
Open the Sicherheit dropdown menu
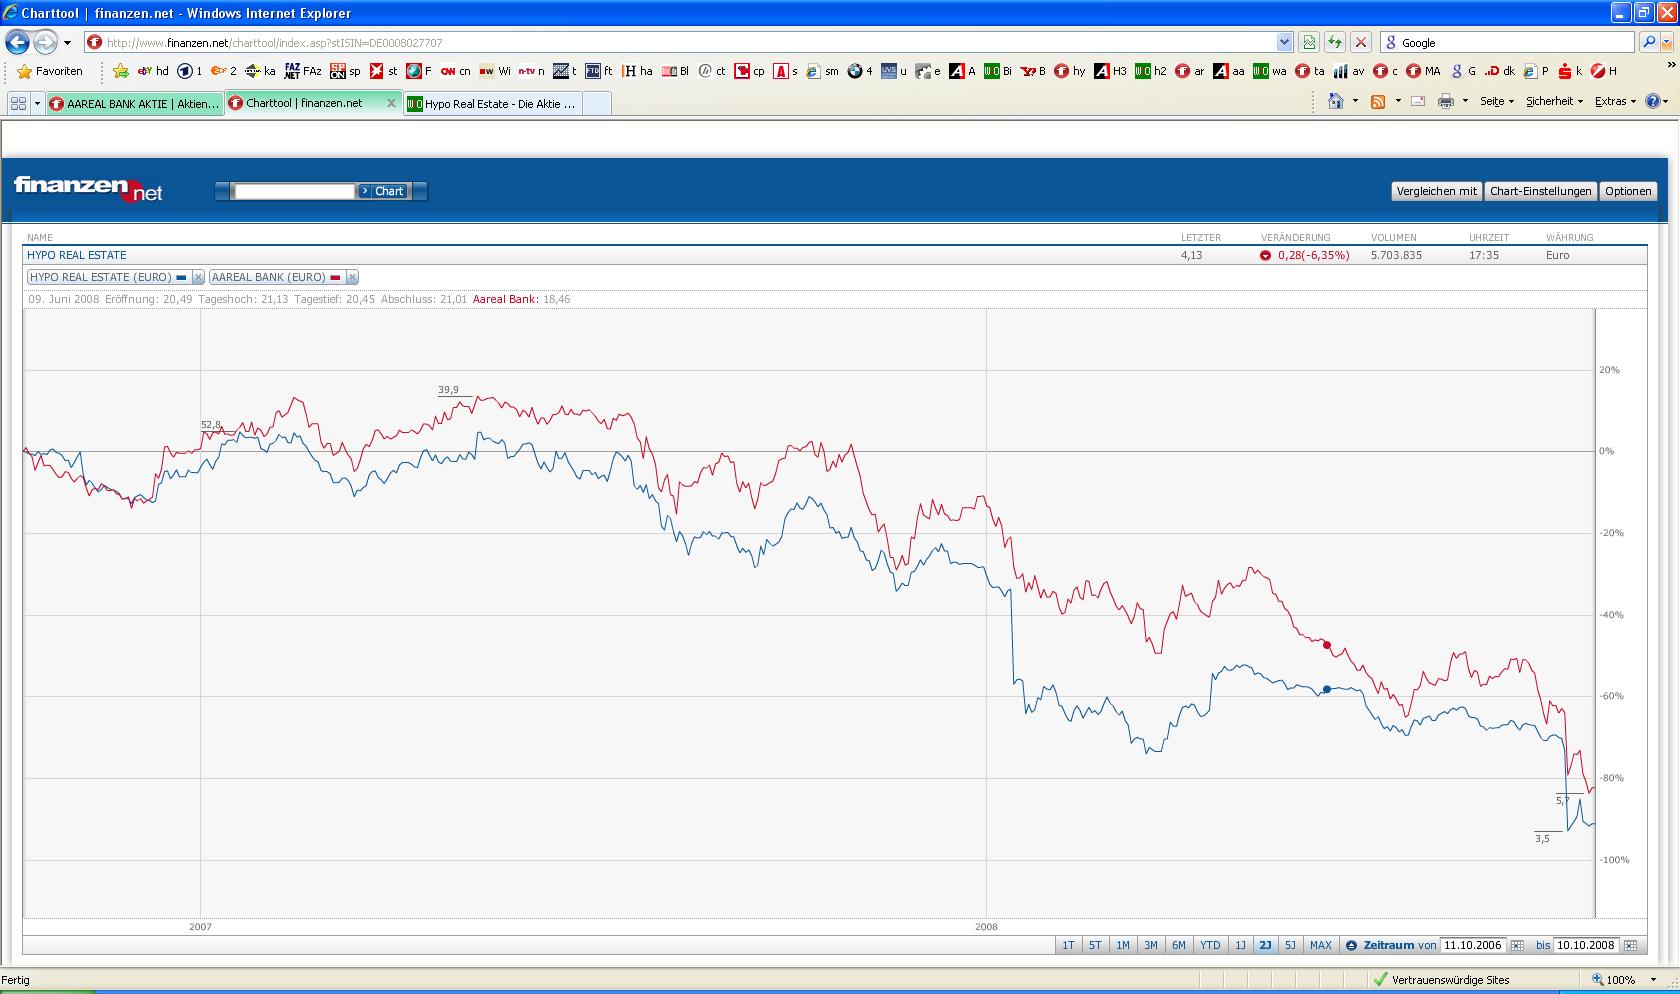click(x=1554, y=102)
